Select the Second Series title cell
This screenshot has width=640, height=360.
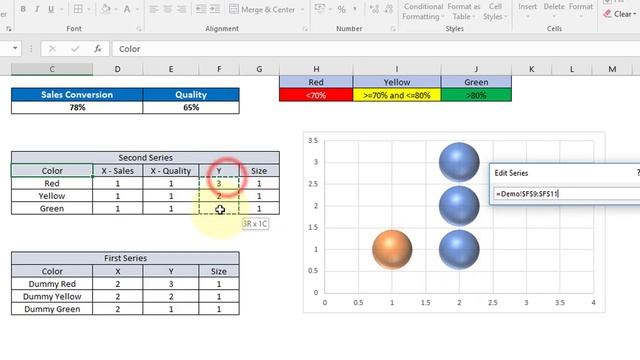click(145, 158)
